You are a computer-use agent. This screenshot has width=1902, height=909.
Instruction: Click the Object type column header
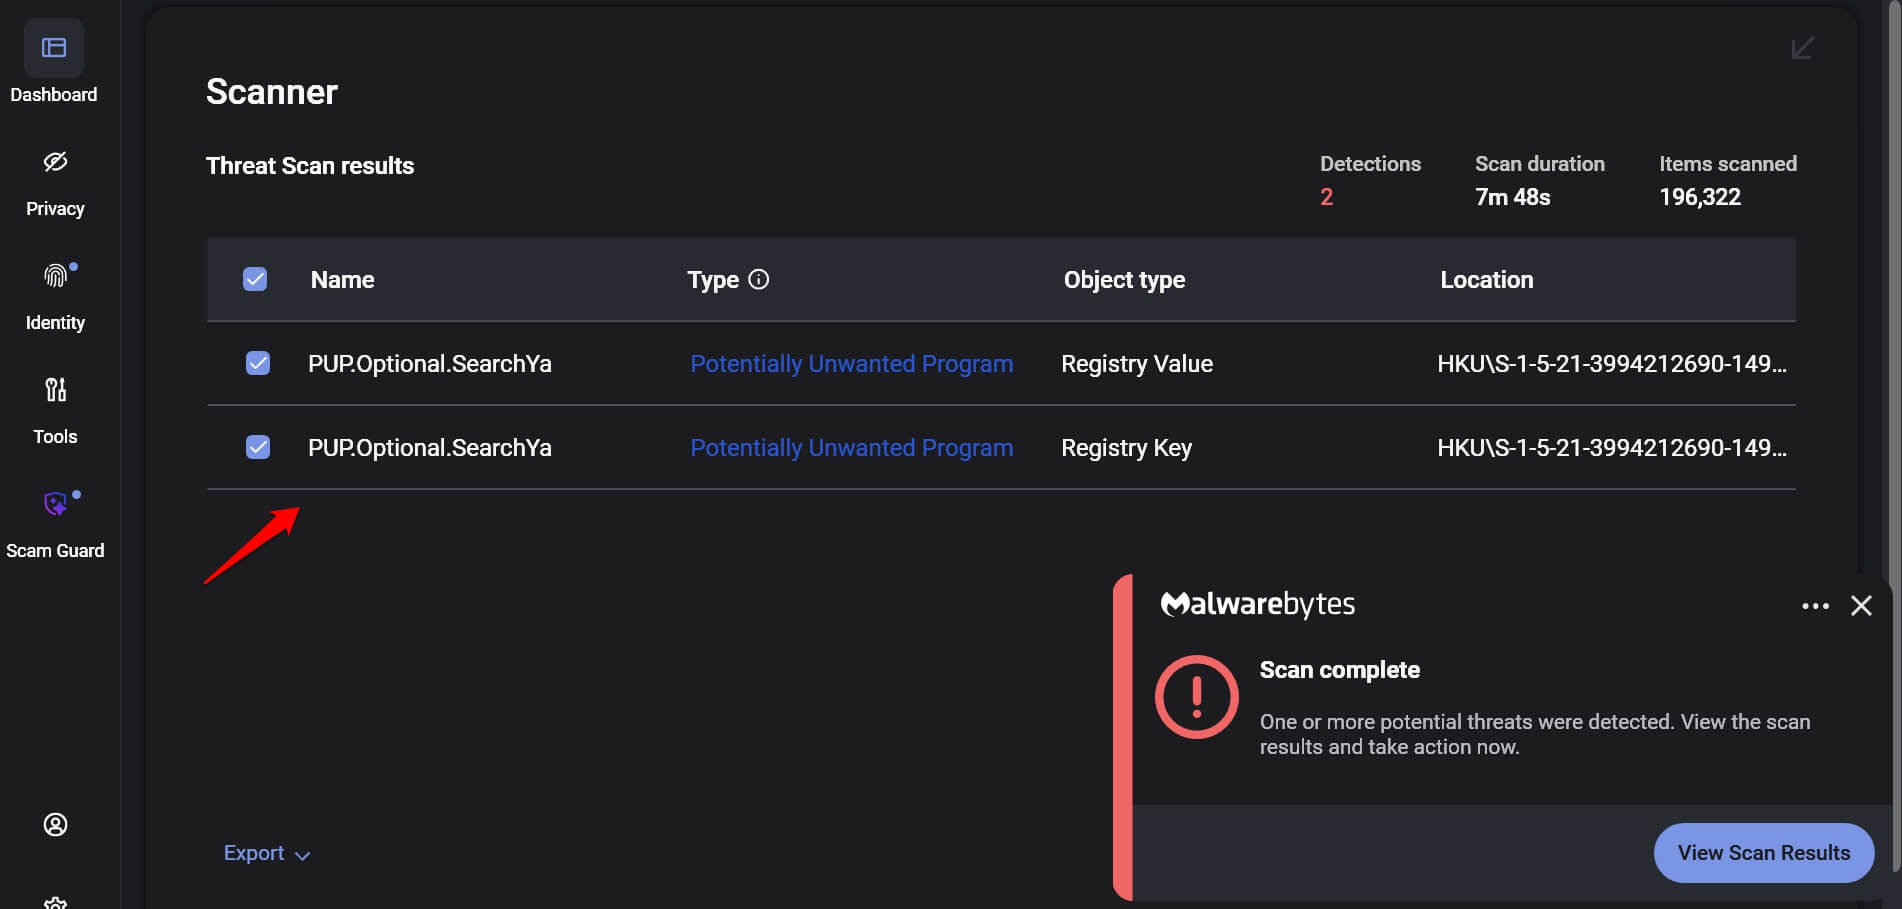click(x=1124, y=280)
